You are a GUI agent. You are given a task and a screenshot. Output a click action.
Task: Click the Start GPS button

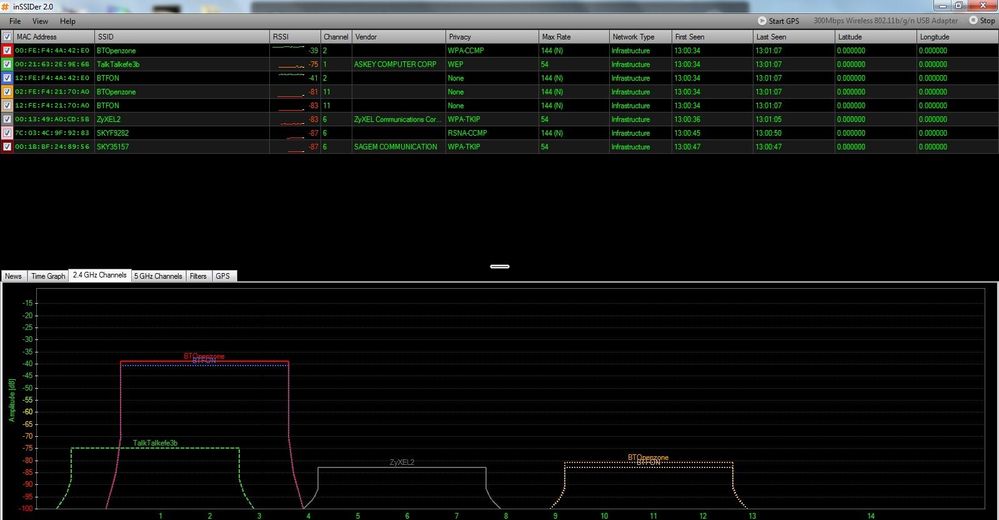coord(778,21)
